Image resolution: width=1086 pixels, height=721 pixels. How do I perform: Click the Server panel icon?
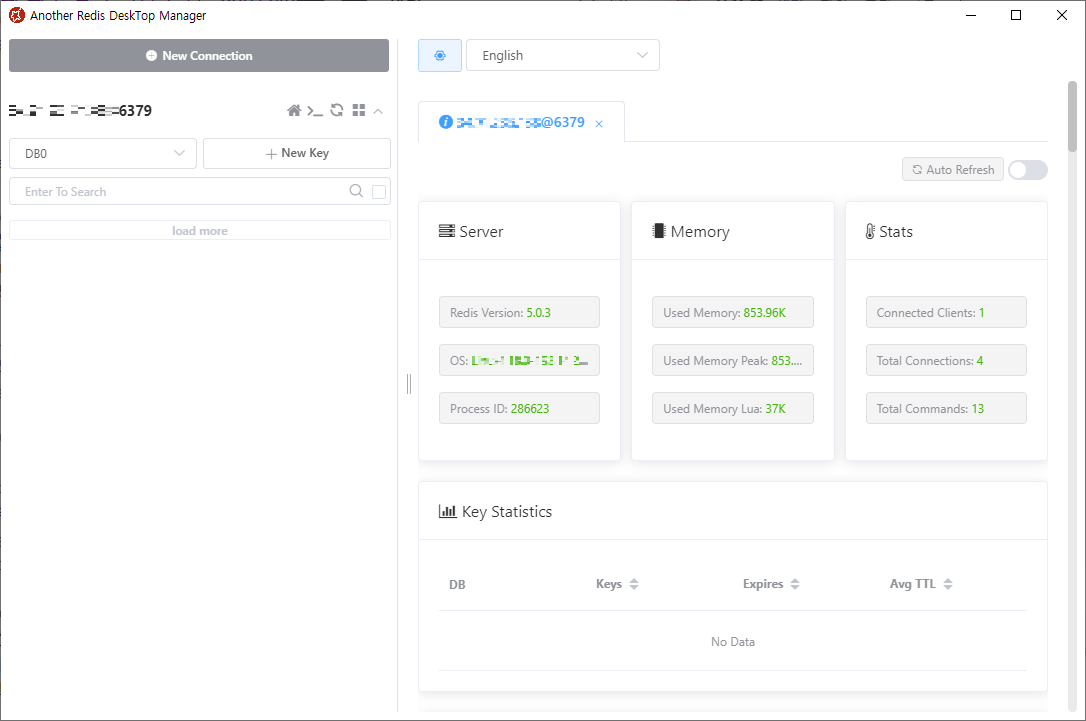point(447,231)
